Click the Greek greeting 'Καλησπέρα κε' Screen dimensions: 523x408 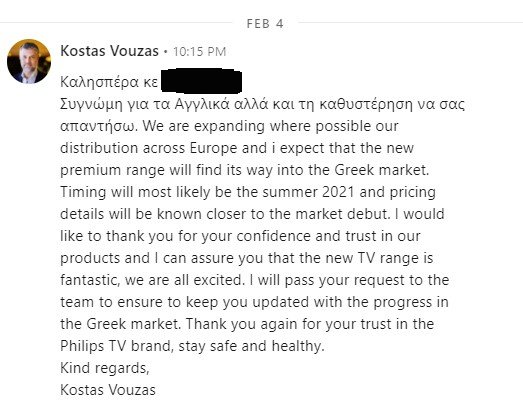pyautogui.click(x=109, y=82)
